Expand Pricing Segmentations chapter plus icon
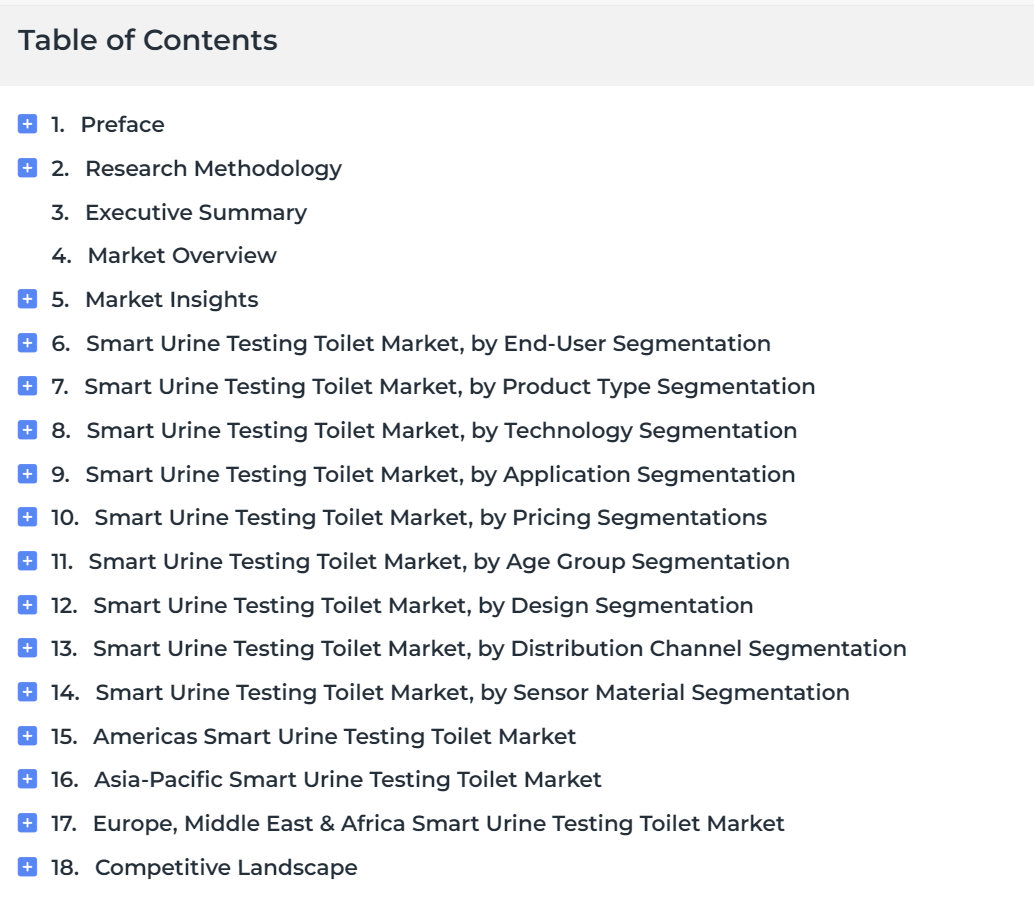The height and width of the screenshot is (899, 1034). 27,517
